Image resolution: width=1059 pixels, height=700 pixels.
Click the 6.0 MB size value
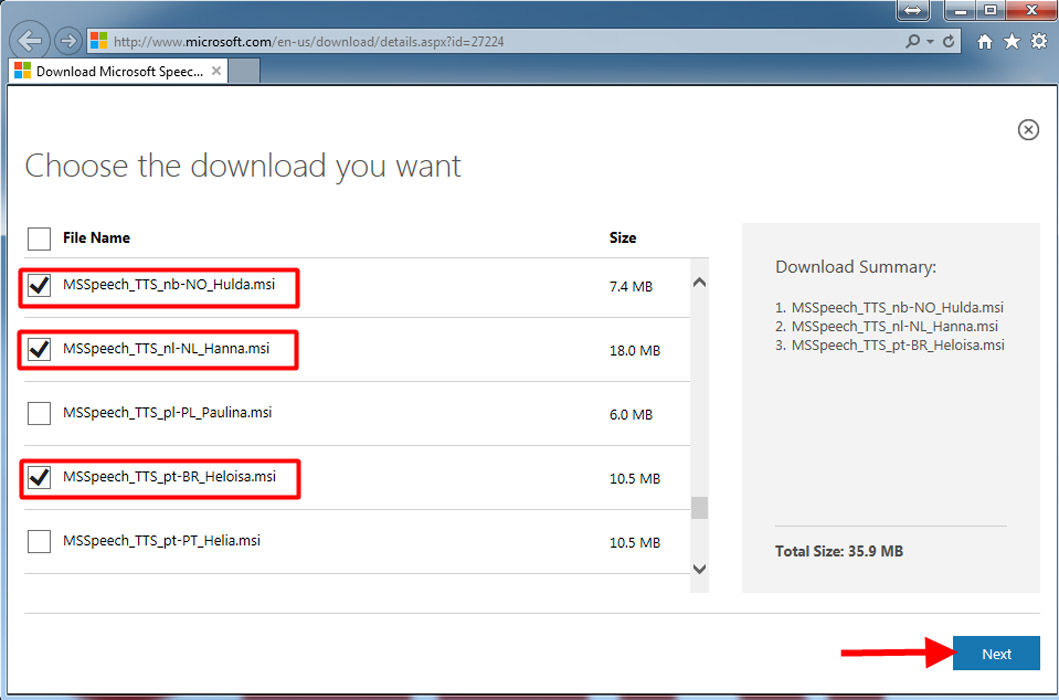click(631, 415)
